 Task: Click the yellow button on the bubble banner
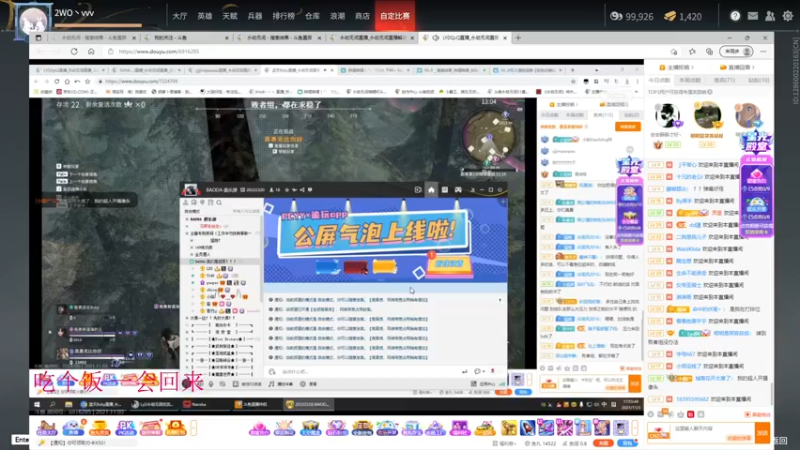449,264
